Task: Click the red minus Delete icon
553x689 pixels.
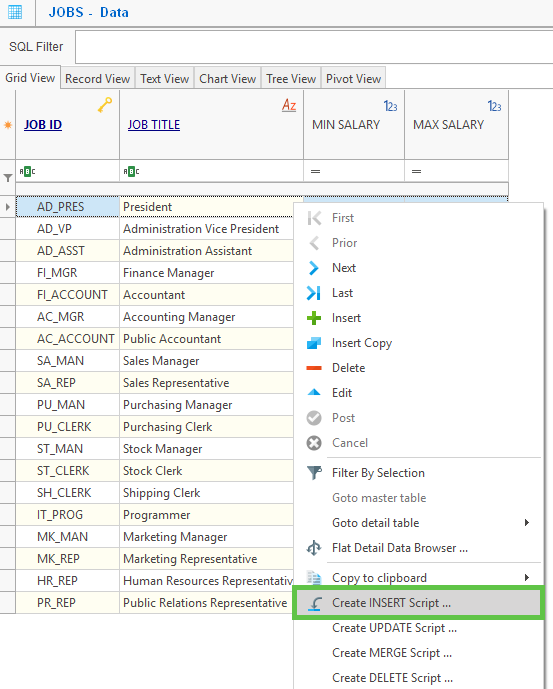Action: coord(314,368)
